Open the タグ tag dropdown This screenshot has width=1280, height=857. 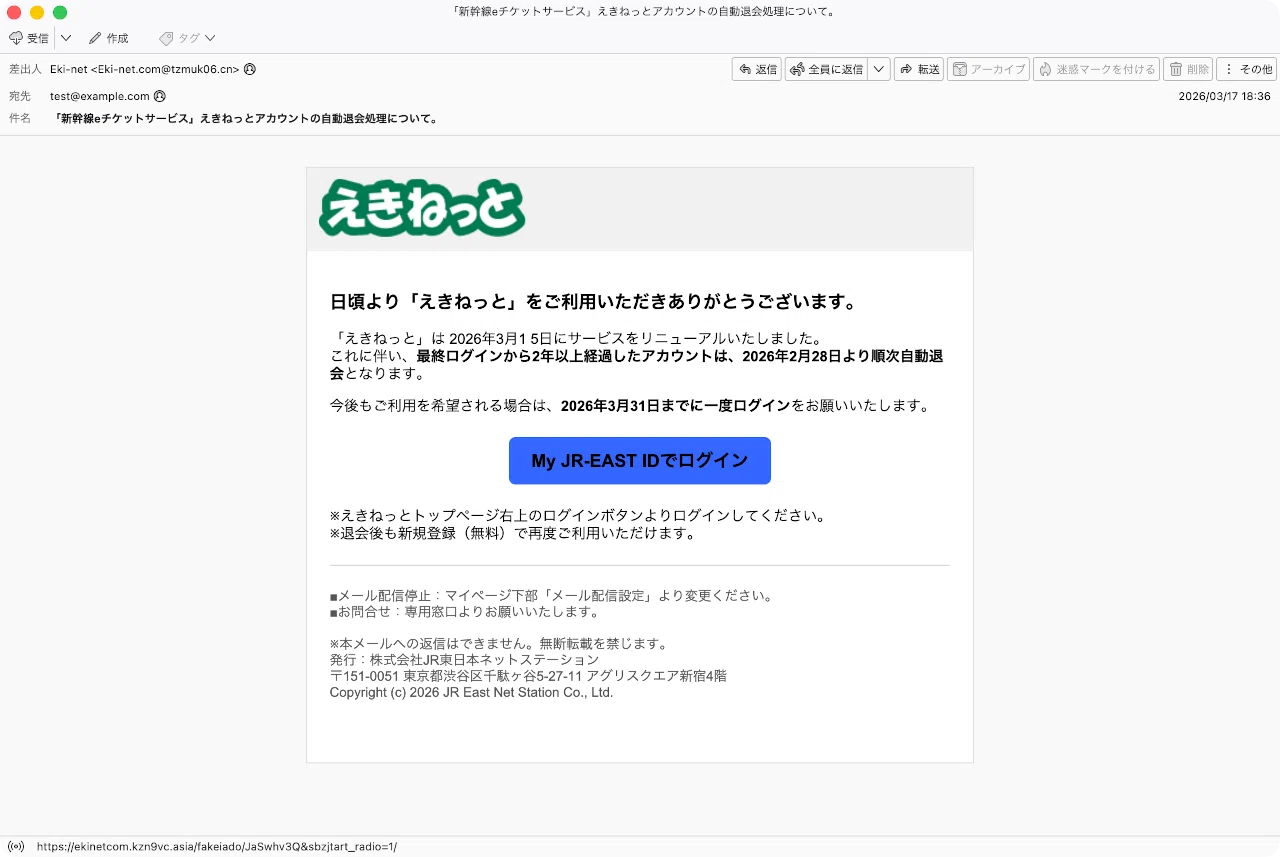(187, 38)
